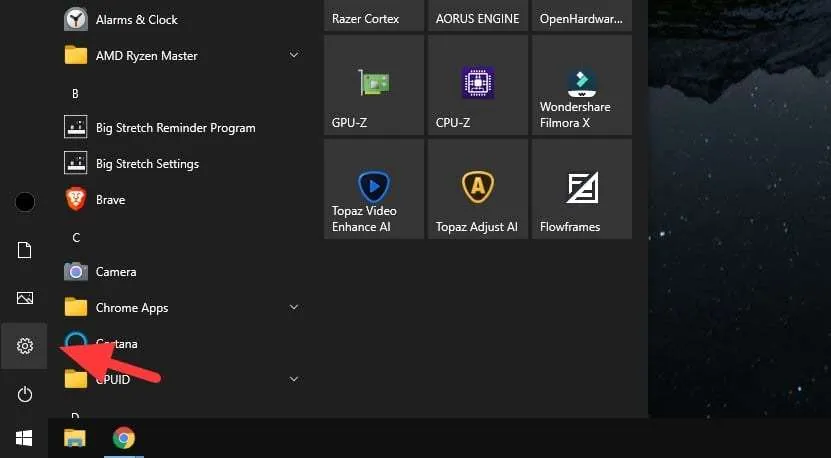
Task: Click the letter B section header
Action: [75, 94]
